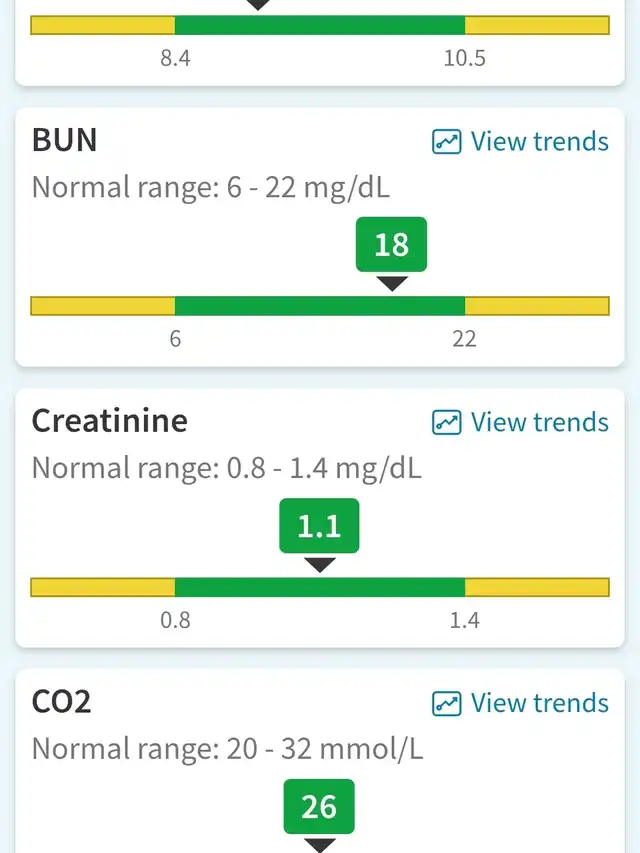Click the trend chart icon for CO2

(x=446, y=704)
